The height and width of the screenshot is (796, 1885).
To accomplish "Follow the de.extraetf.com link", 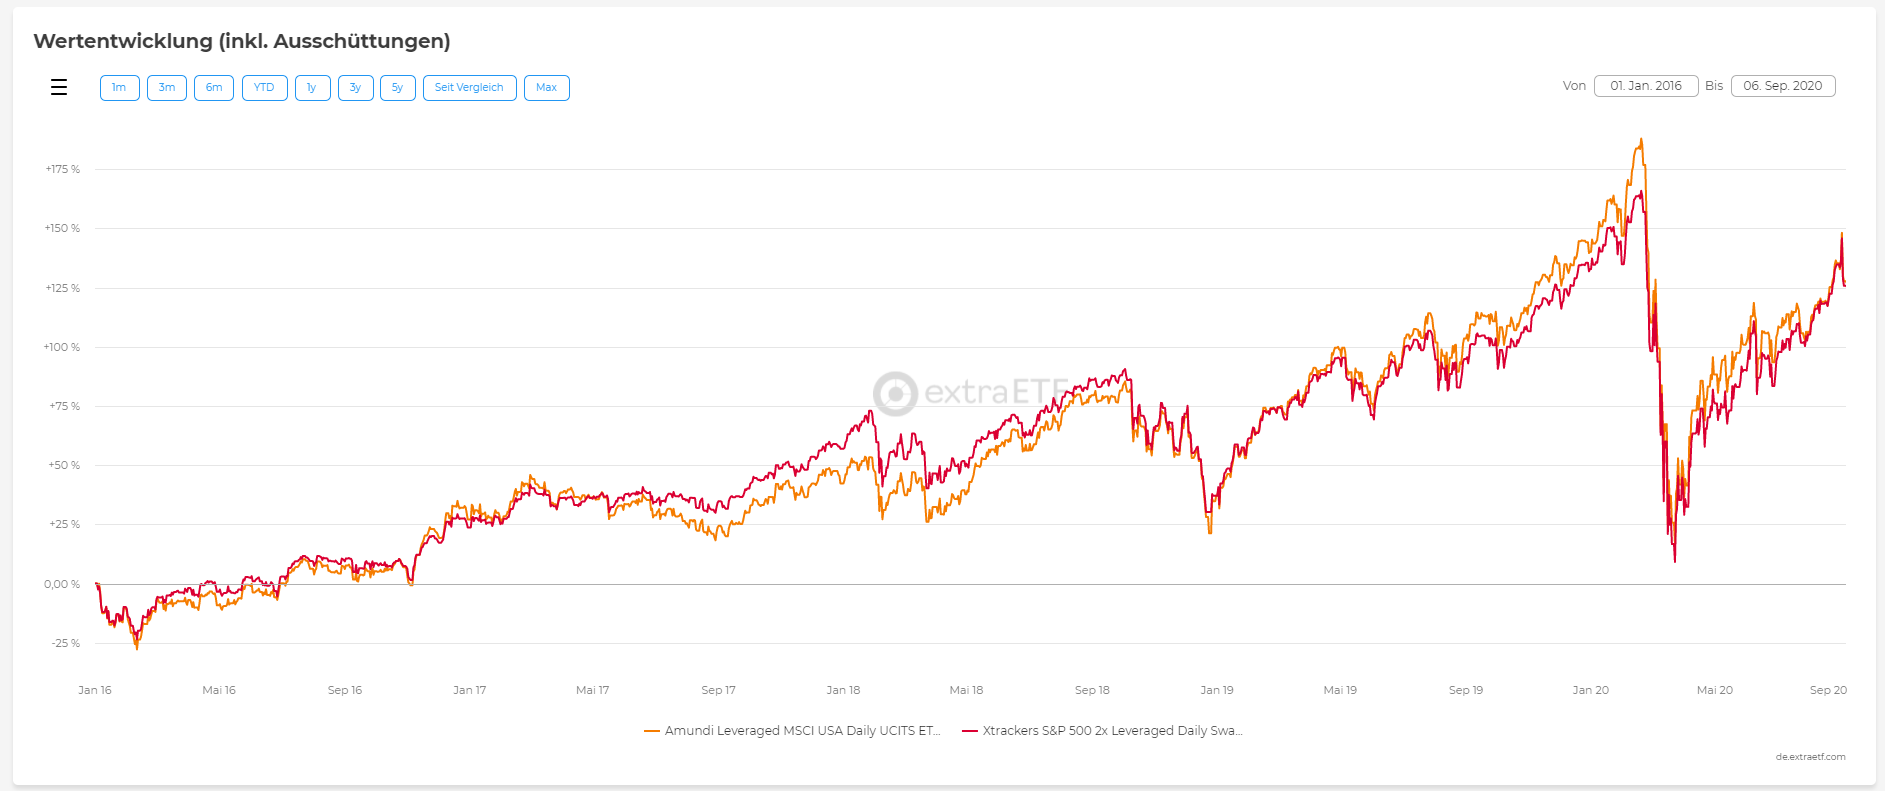I will (1810, 757).
